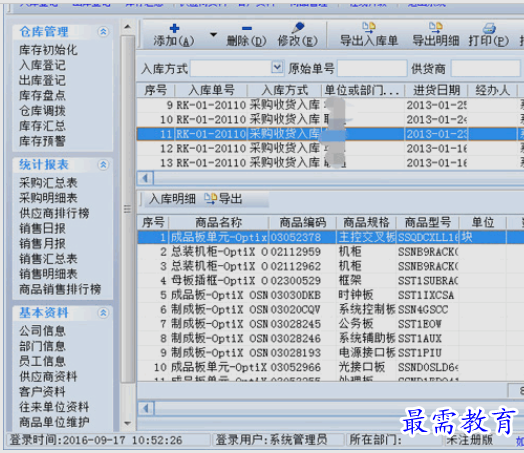The width and height of the screenshot is (524, 453).
Task: Focus the 原始单号 input field
Action: point(372,69)
